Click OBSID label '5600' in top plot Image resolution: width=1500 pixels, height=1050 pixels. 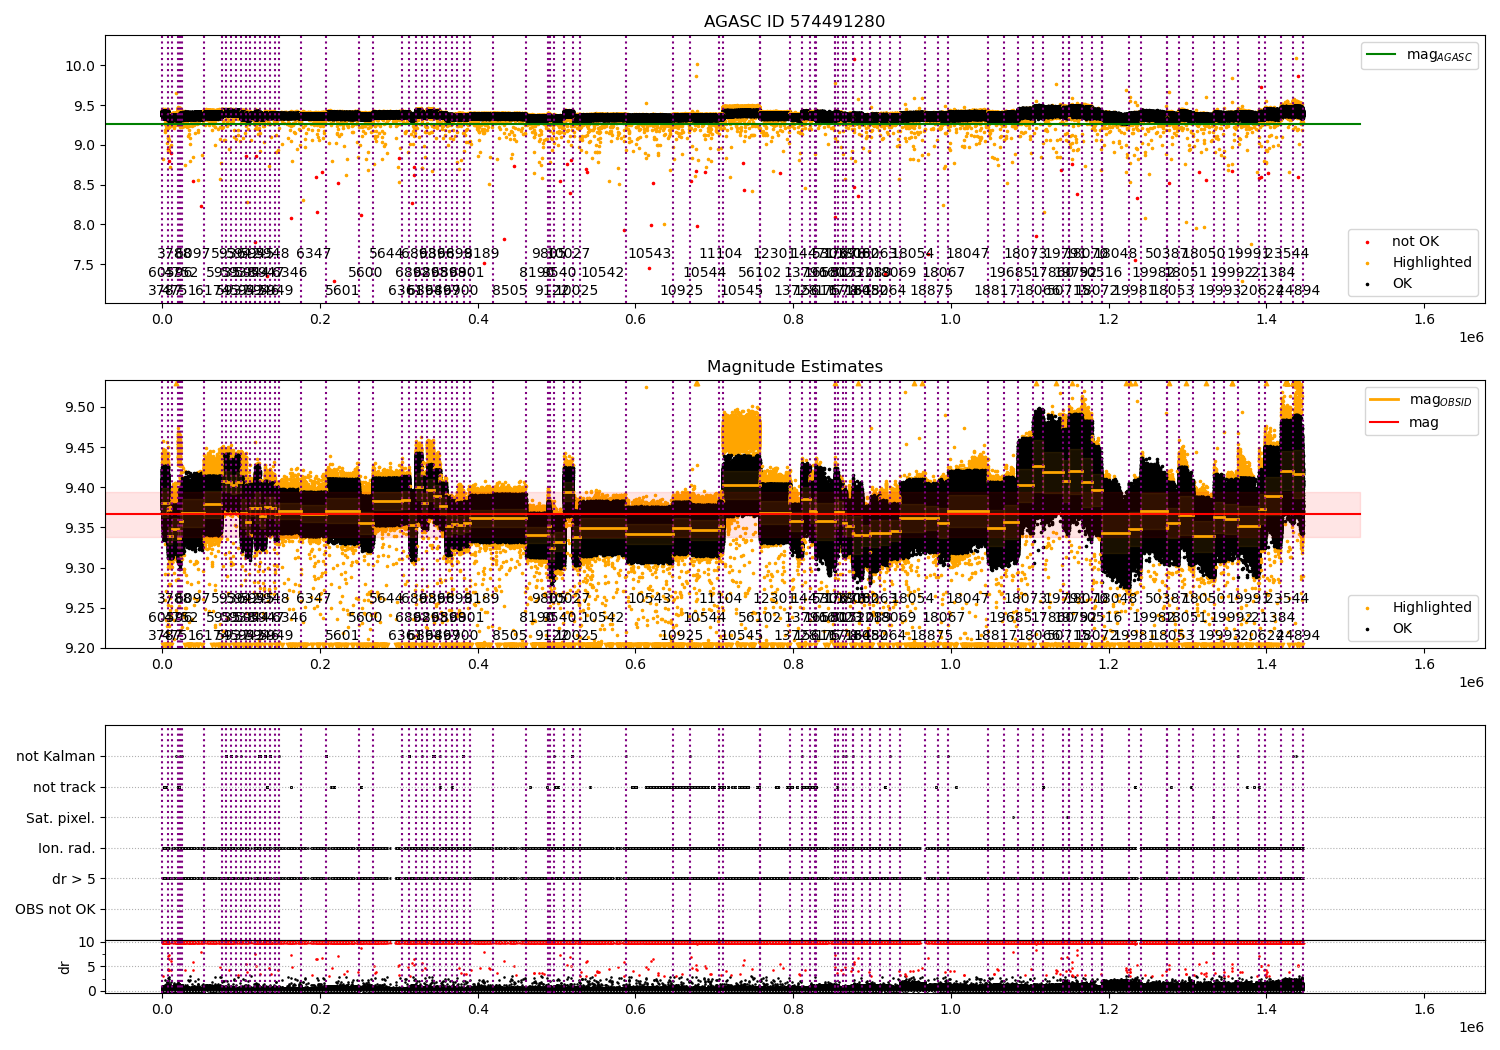click(x=365, y=273)
